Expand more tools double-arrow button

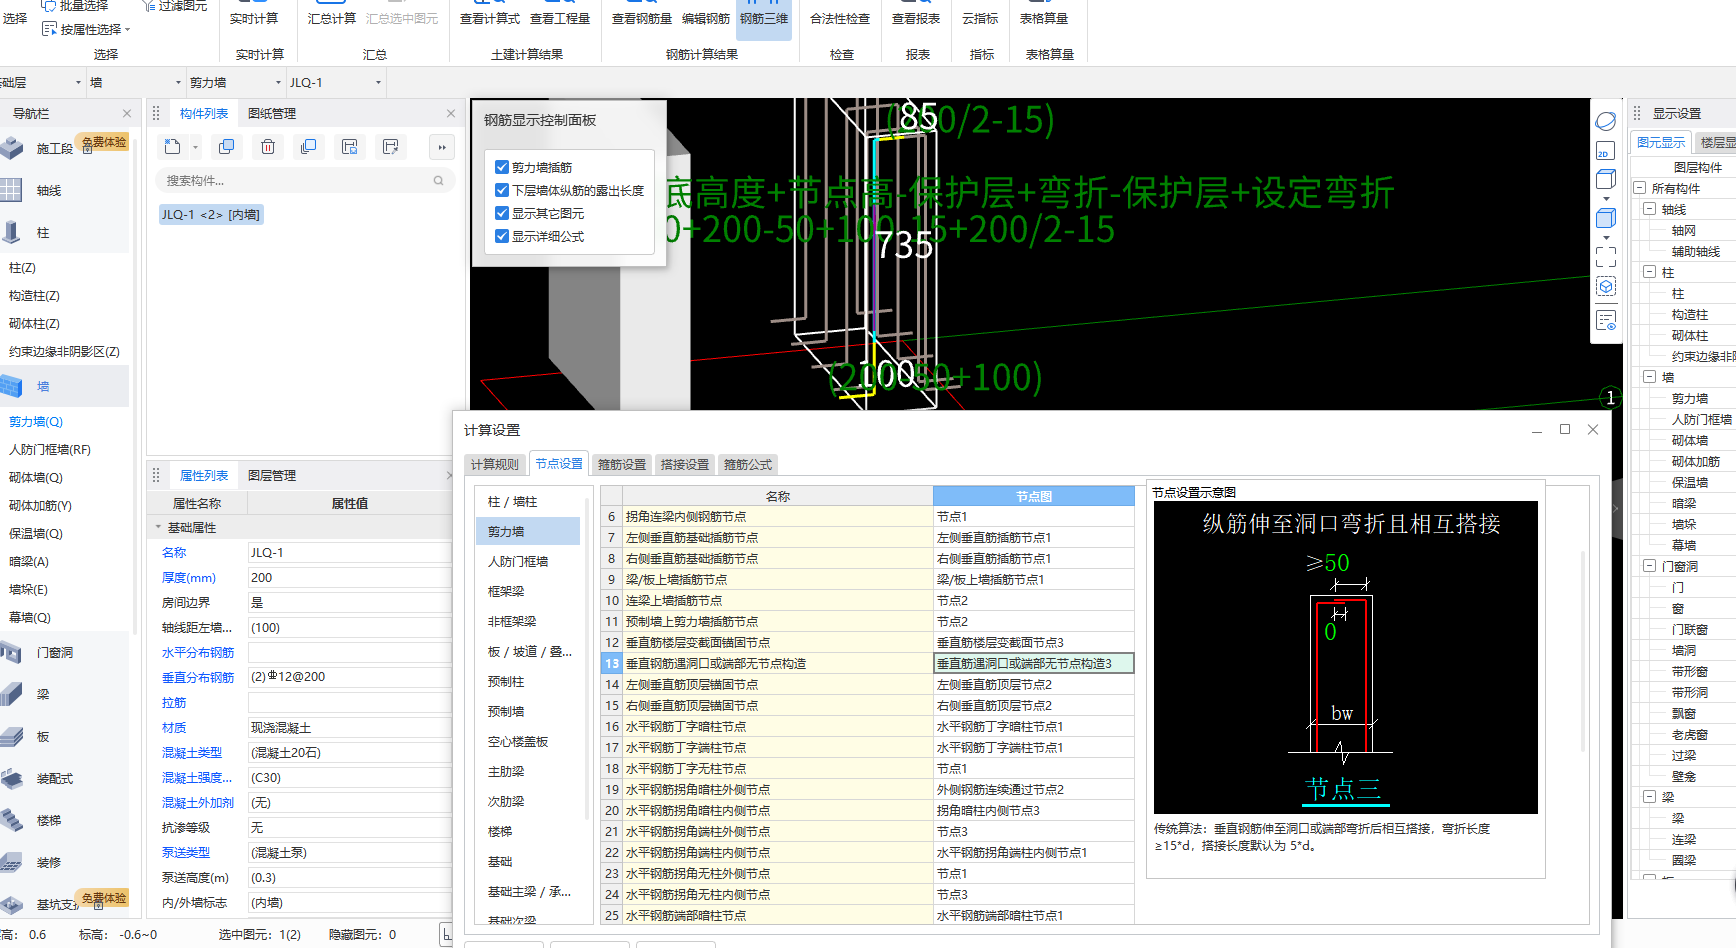pos(442,147)
